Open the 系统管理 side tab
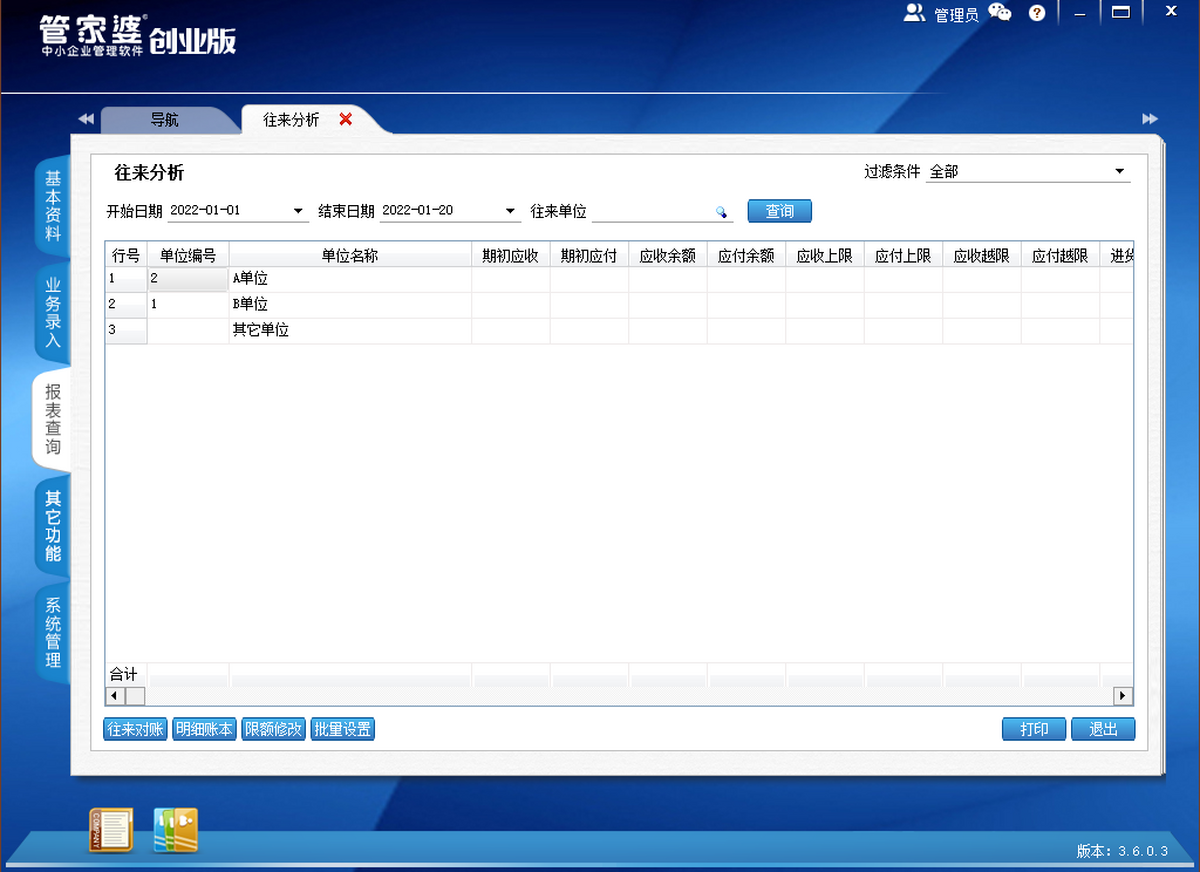The image size is (1200, 872). [53, 633]
